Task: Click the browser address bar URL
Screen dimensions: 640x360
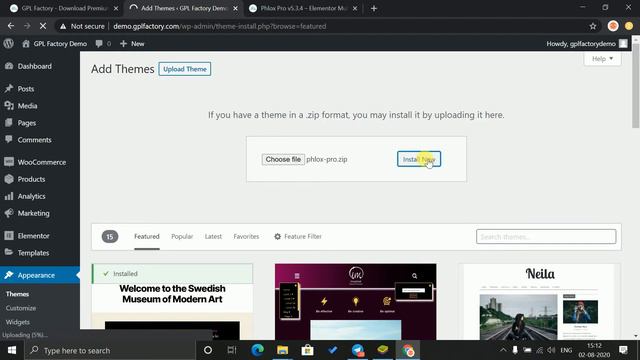Action: (220, 26)
